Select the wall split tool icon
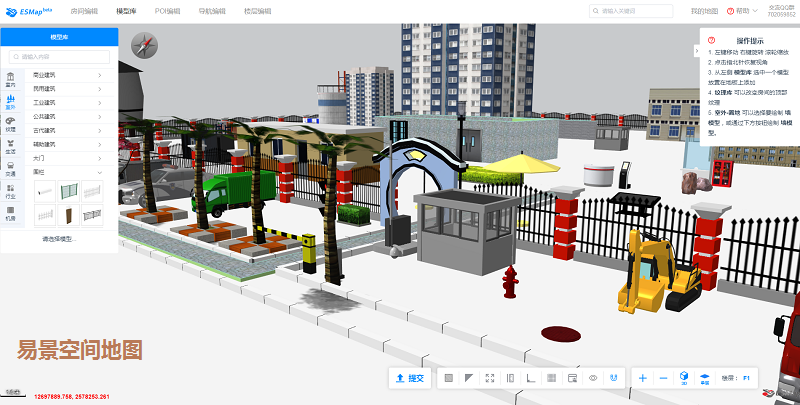Image resolution: width=800 pixels, height=405 pixels. 510,378
